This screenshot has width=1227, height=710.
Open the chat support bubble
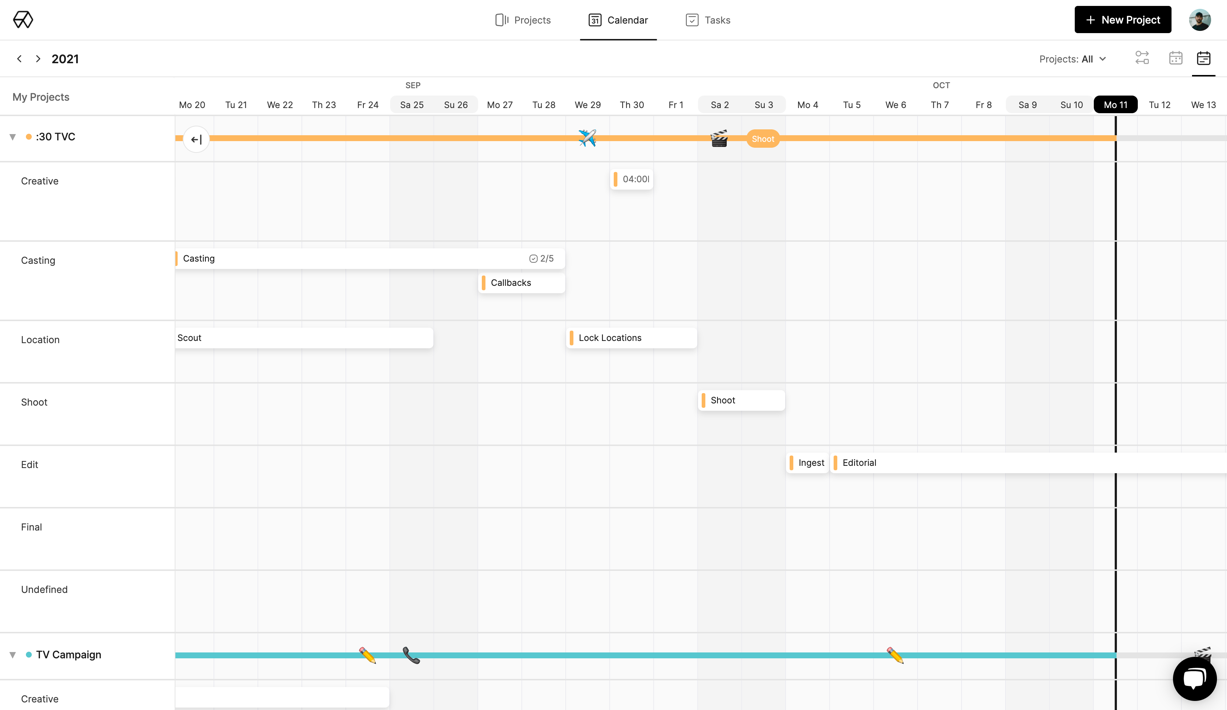click(x=1194, y=679)
